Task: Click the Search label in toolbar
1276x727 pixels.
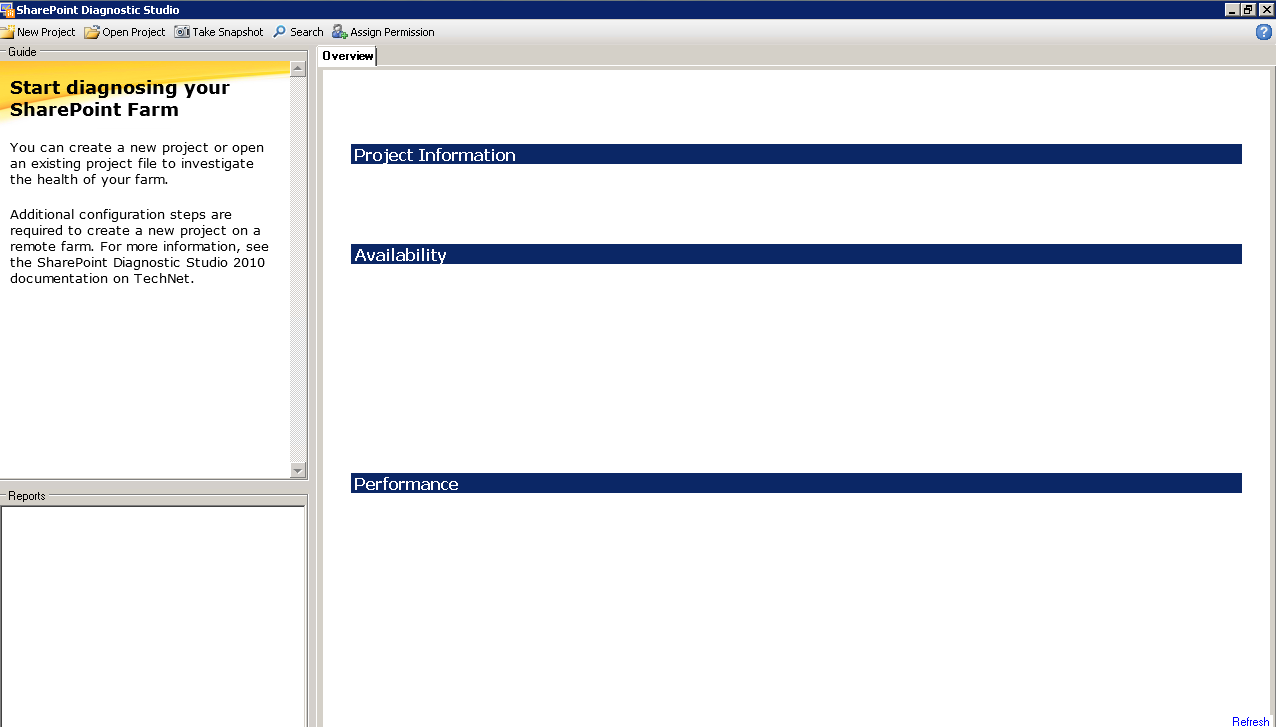Action: point(307,32)
